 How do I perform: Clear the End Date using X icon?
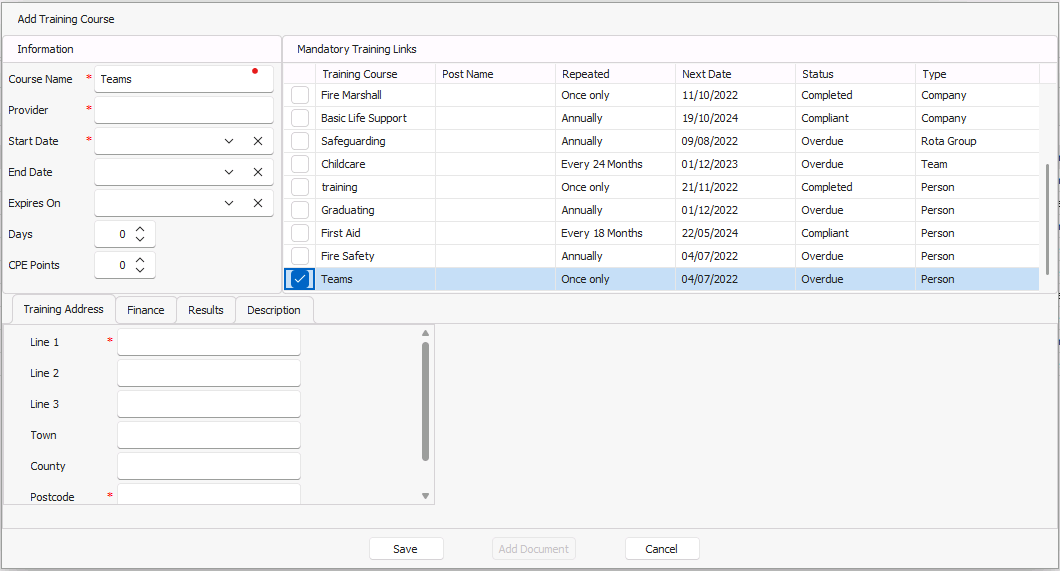[x=258, y=172]
